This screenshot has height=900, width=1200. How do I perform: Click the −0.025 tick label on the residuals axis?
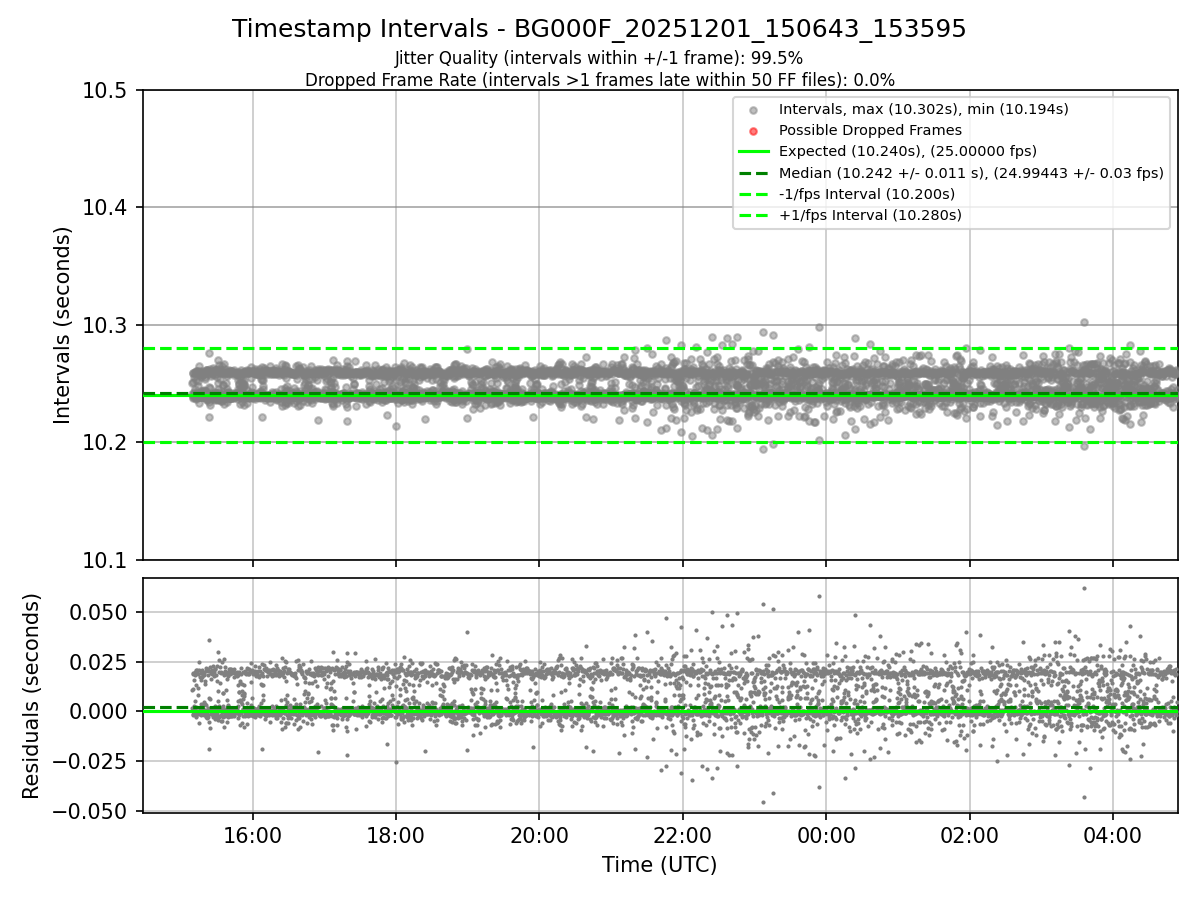(92, 762)
